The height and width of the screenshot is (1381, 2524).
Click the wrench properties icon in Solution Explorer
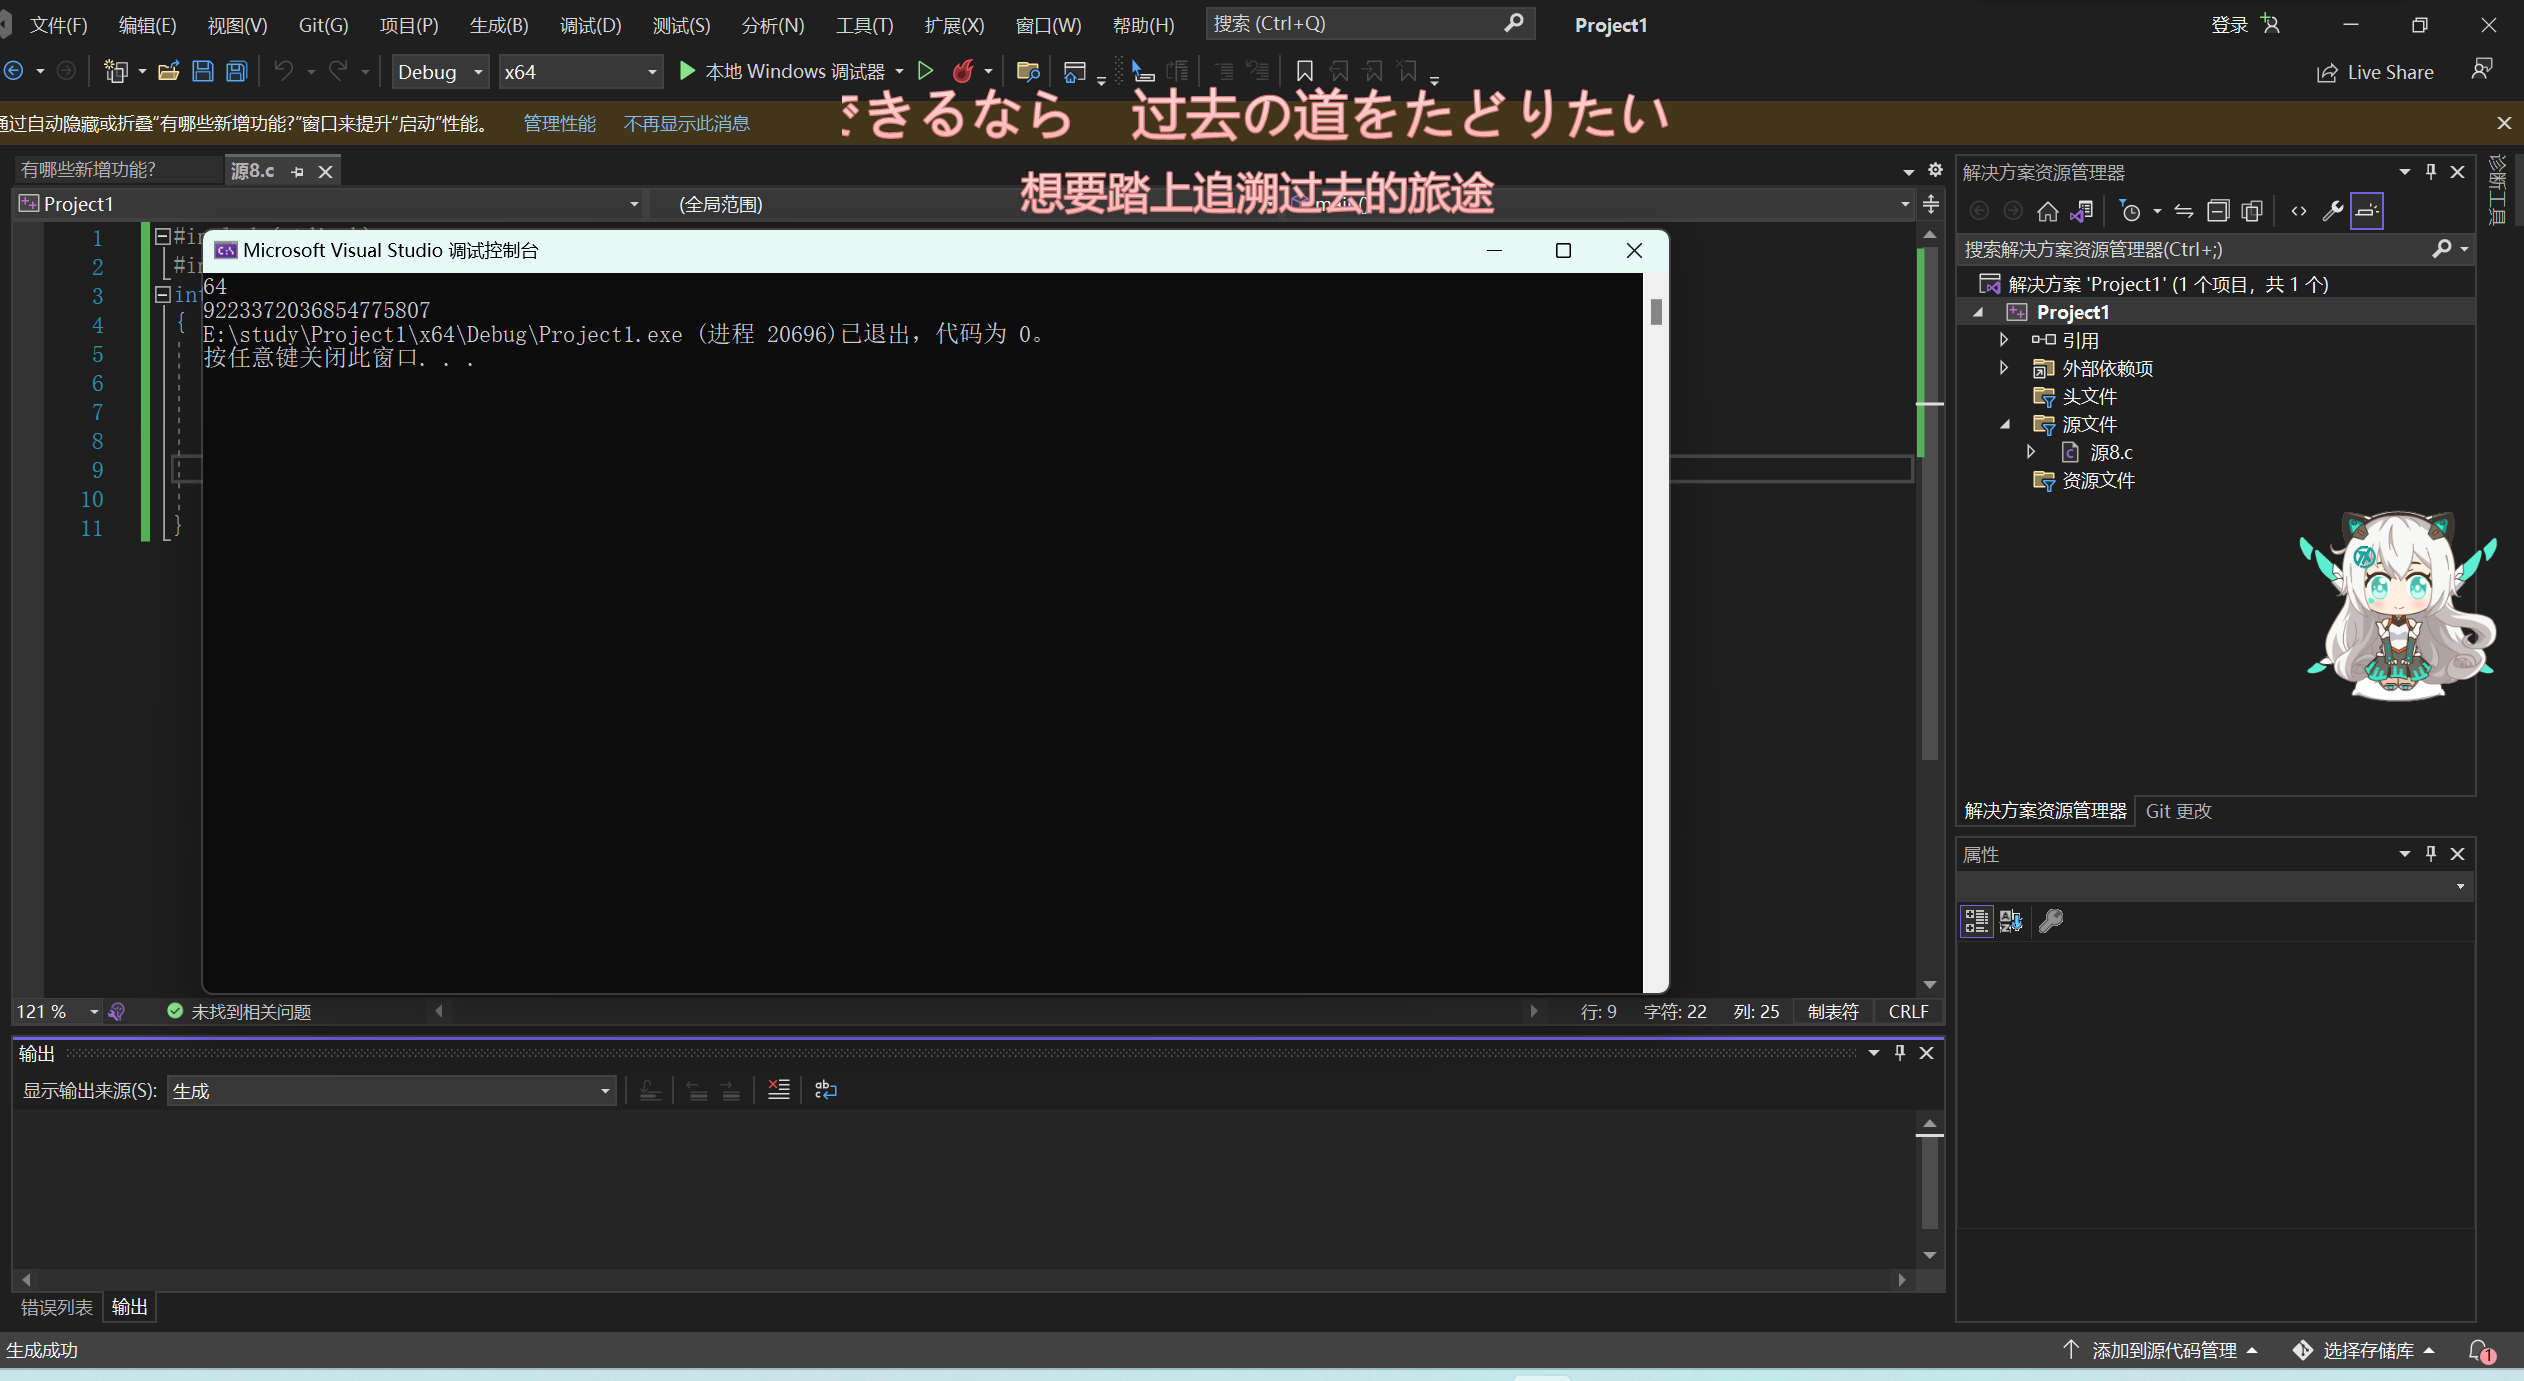tap(2332, 211)
